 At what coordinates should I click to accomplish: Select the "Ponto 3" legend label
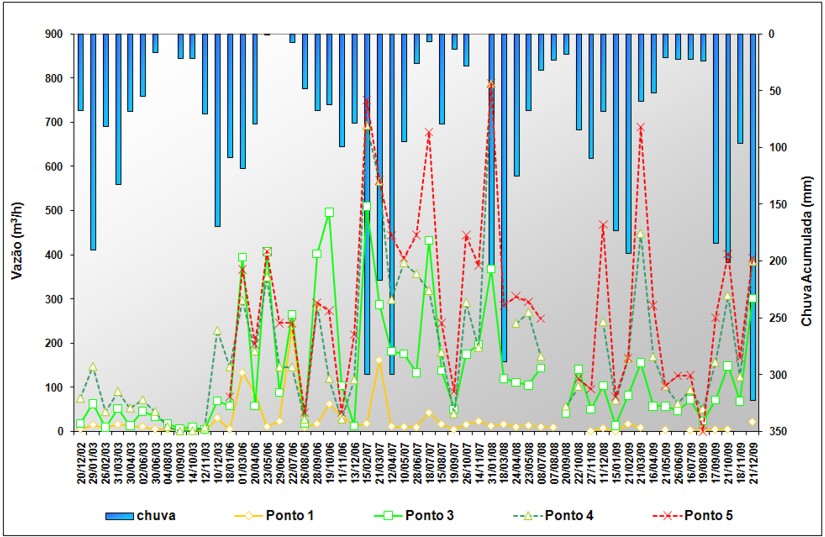point(434,515)
